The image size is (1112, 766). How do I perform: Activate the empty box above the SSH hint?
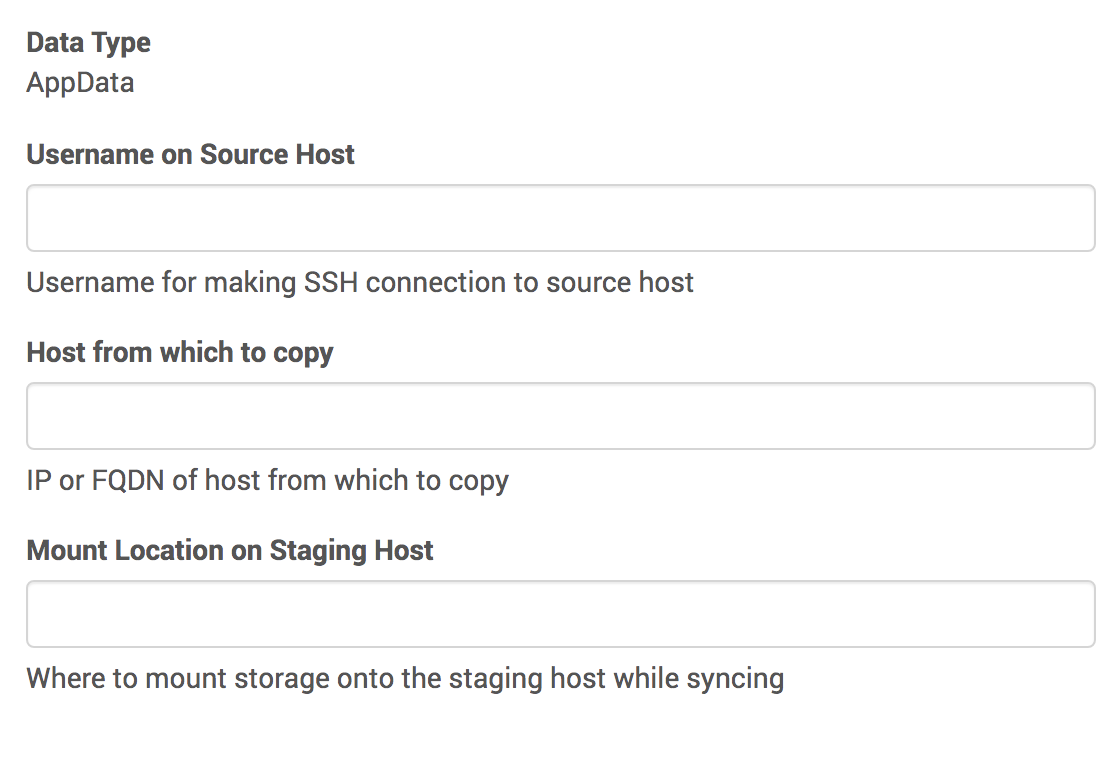(x=560, y=218)
